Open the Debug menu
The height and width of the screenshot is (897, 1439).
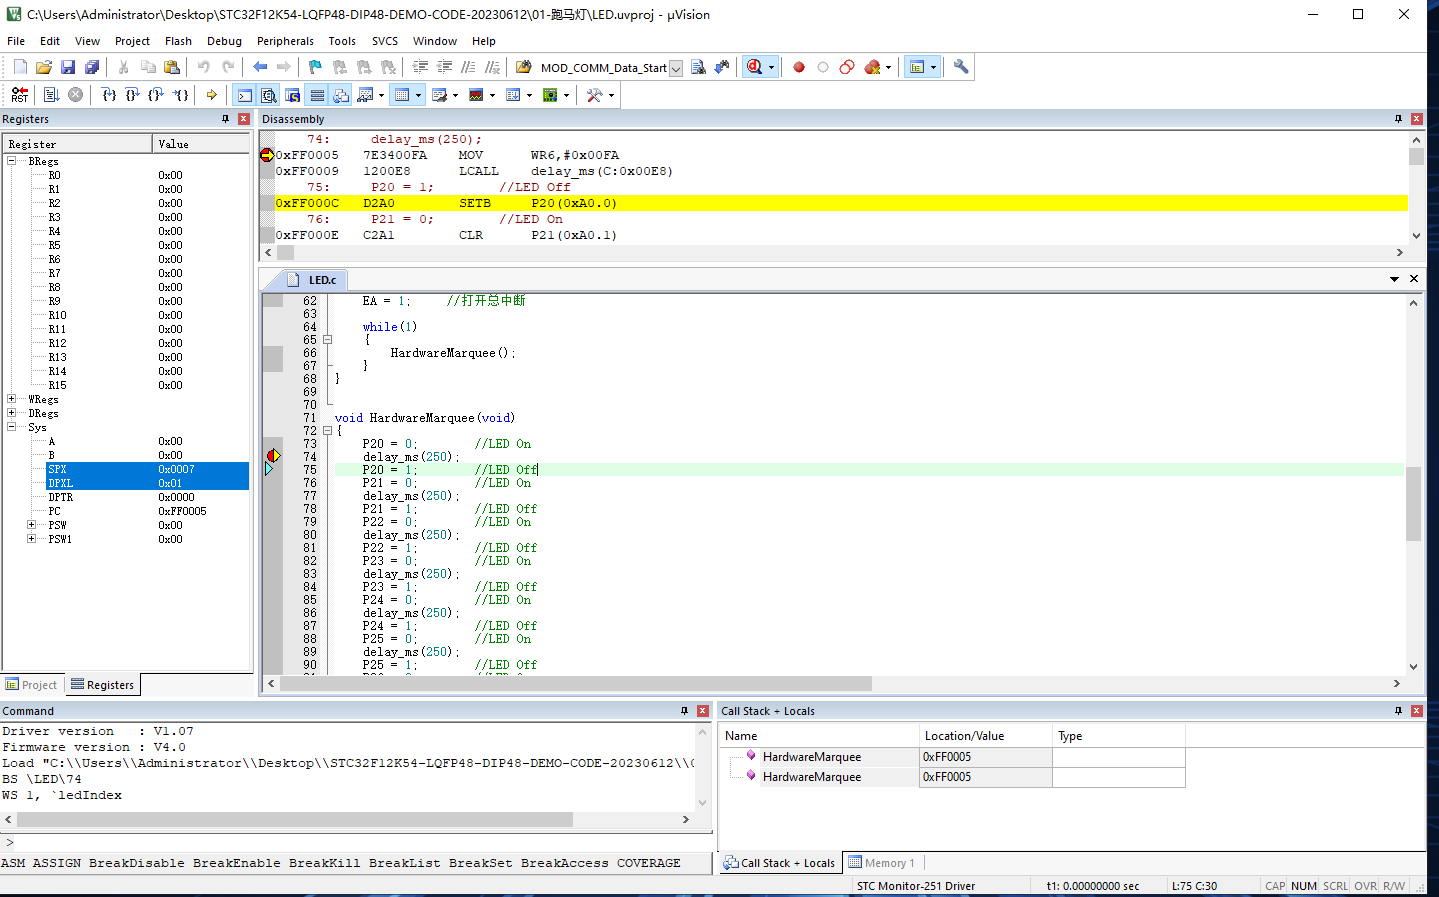click(x=224, y=41)
